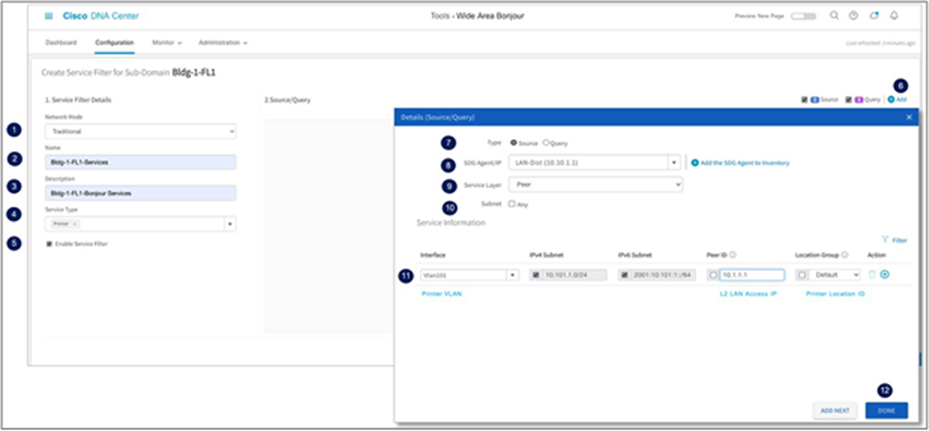Screen dimensions: 929x431
Task: Open the Network Mode Traditional dropdown
Action: [x=140, y=131]
